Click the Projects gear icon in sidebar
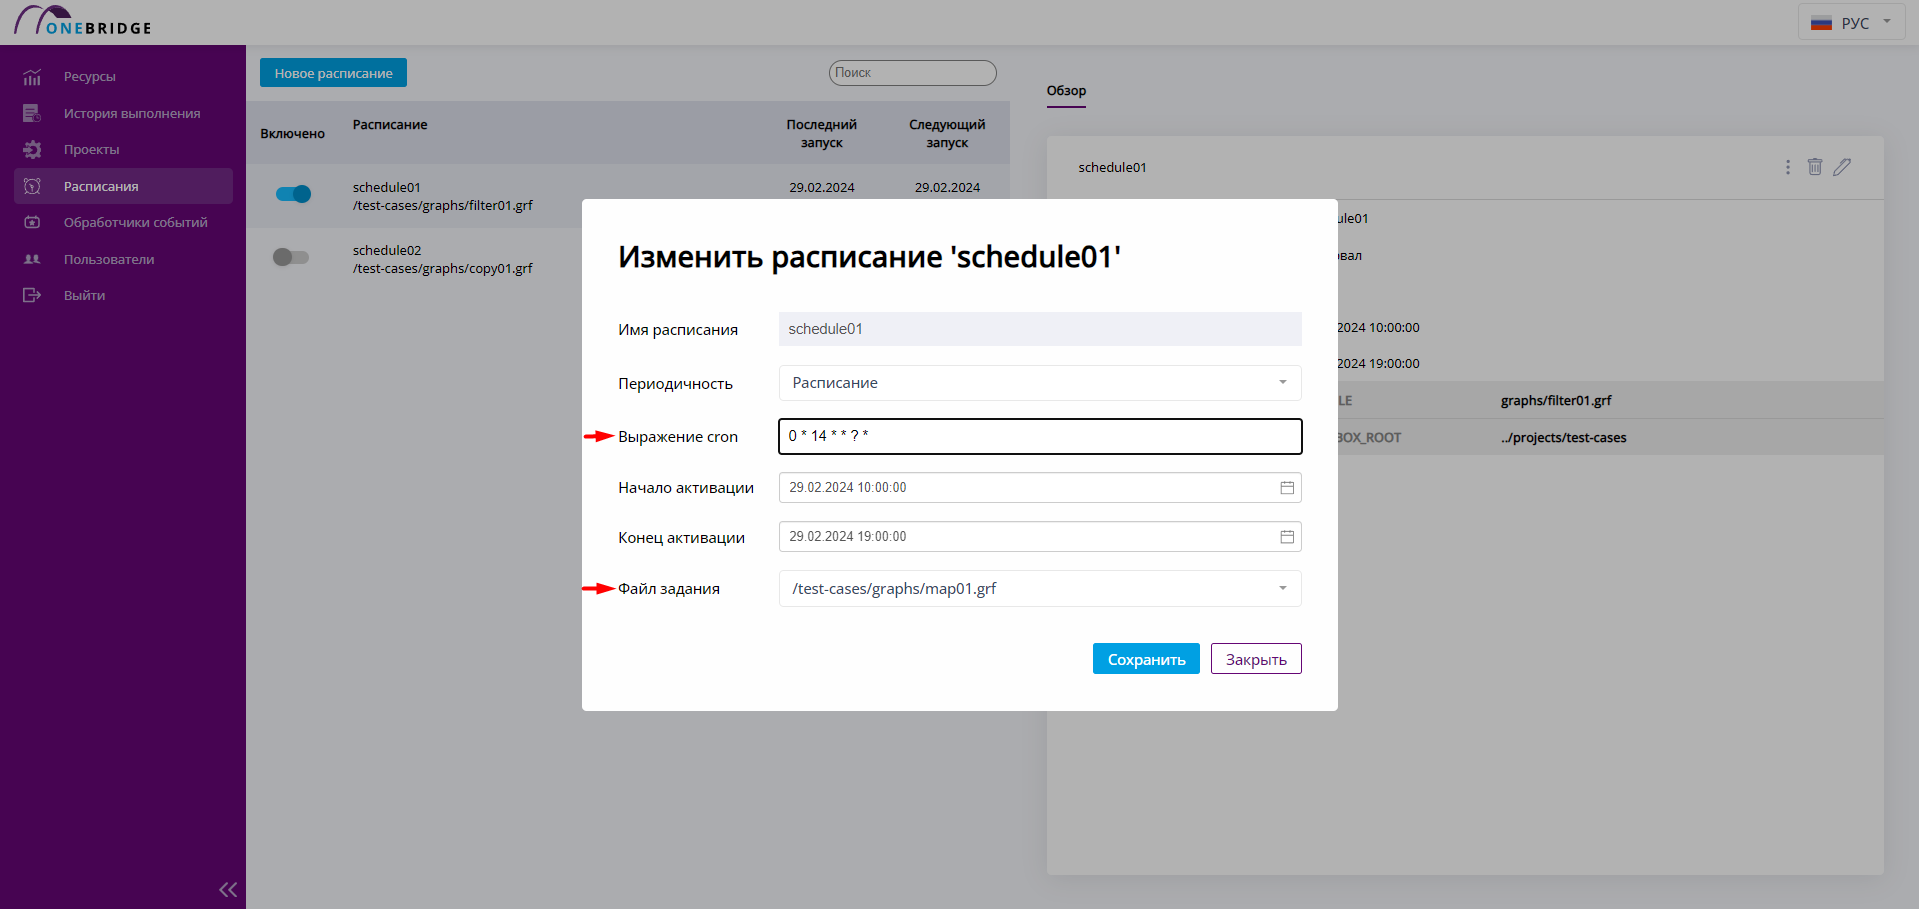 (32, 149)
